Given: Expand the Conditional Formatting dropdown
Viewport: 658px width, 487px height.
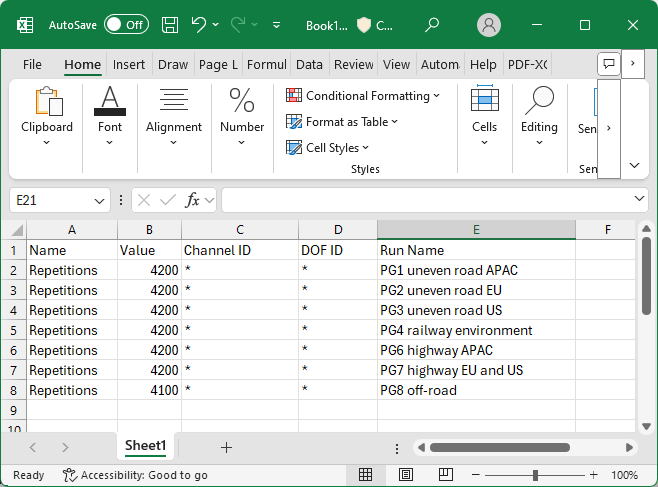Looking at the screenshot, I should [363, 96].
